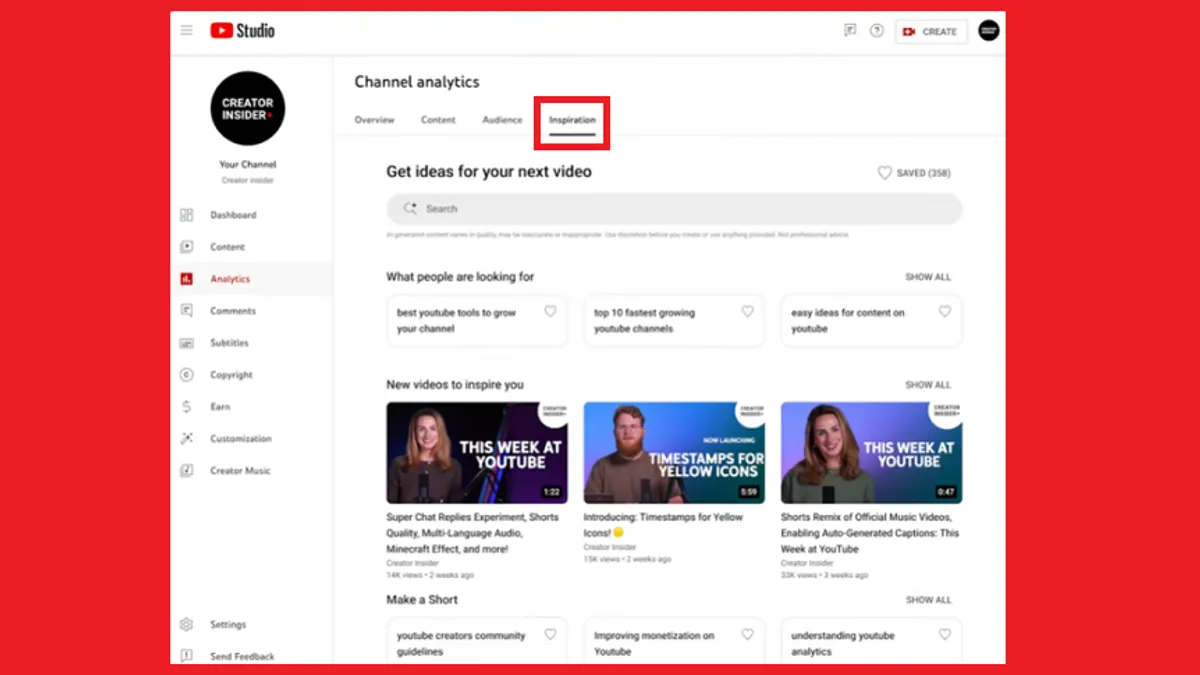Open Dashboard icon in sidebar

186,215
